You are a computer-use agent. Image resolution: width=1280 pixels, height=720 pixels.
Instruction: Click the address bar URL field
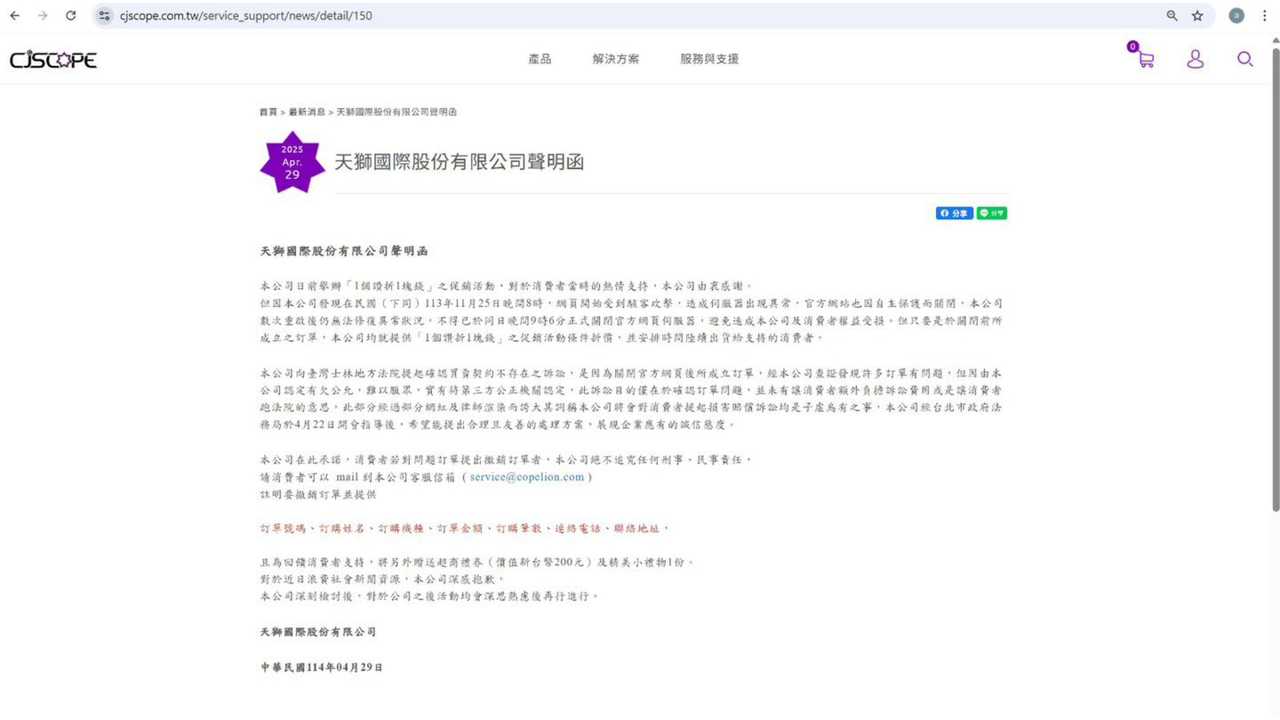(600, 16)
